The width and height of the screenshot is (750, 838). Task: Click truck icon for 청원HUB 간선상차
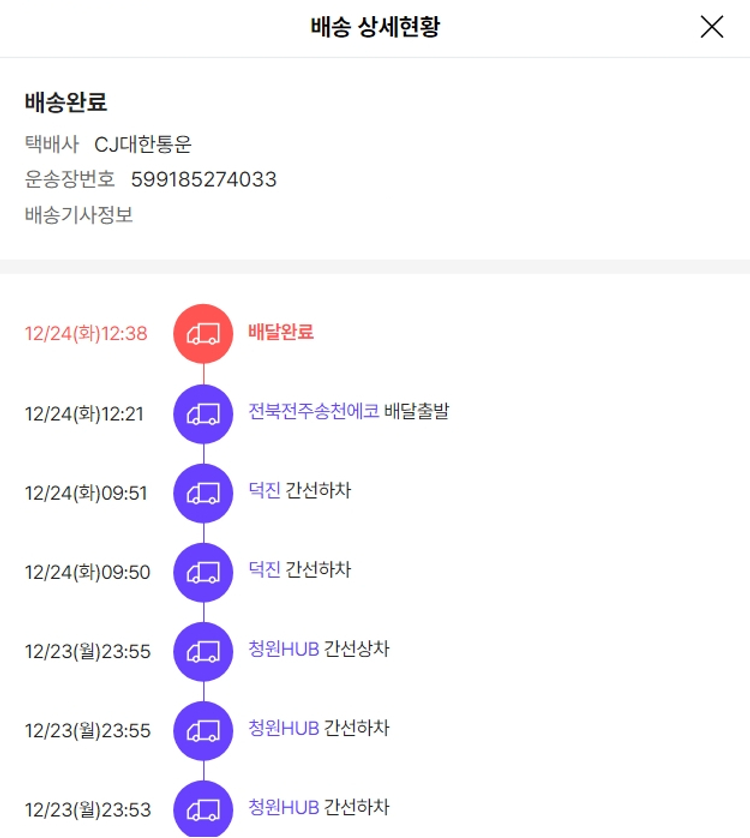[203, 651]
